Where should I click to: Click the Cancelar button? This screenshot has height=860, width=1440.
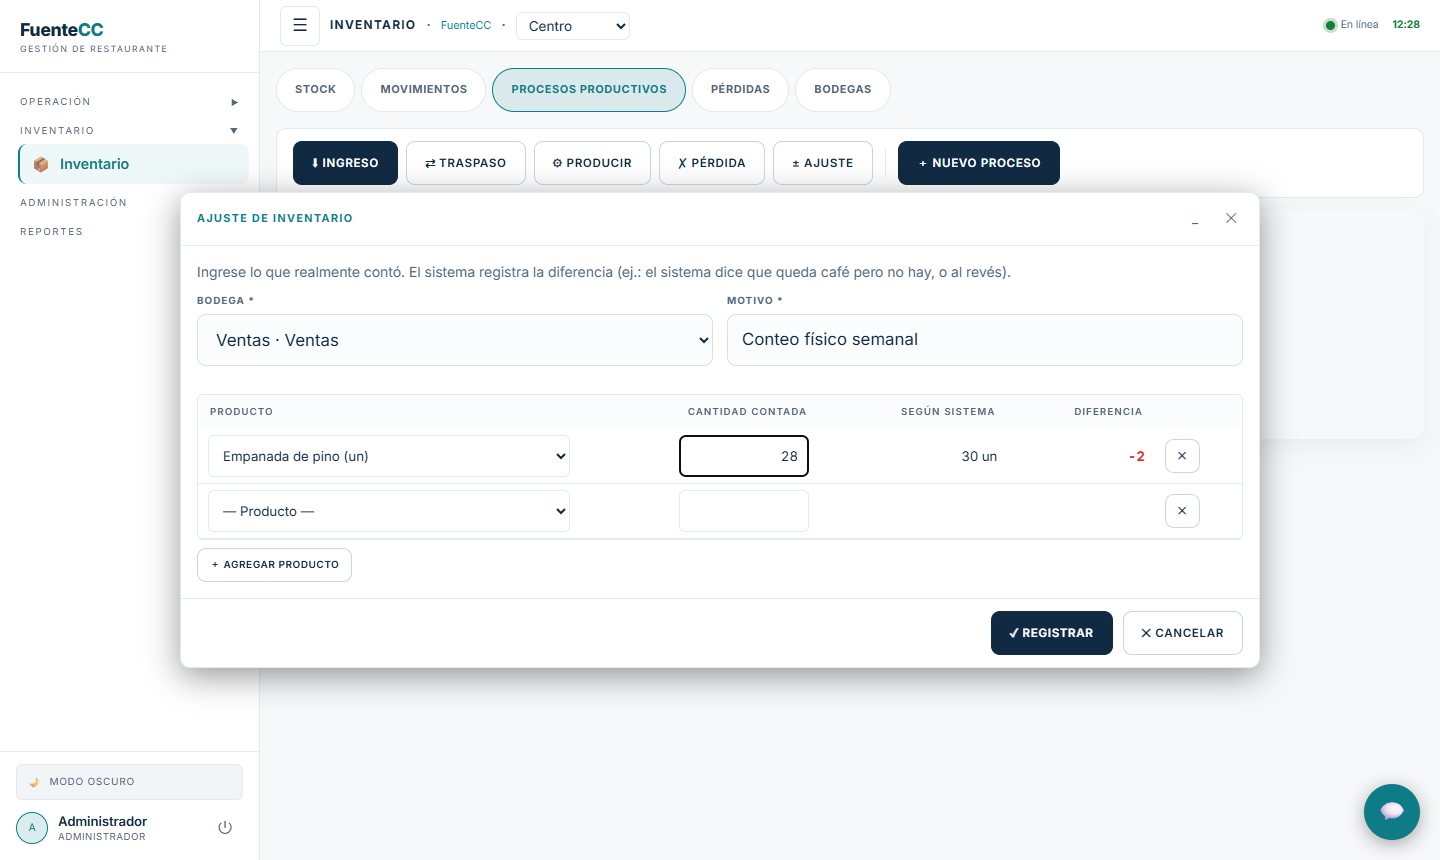click(1183, 633)
